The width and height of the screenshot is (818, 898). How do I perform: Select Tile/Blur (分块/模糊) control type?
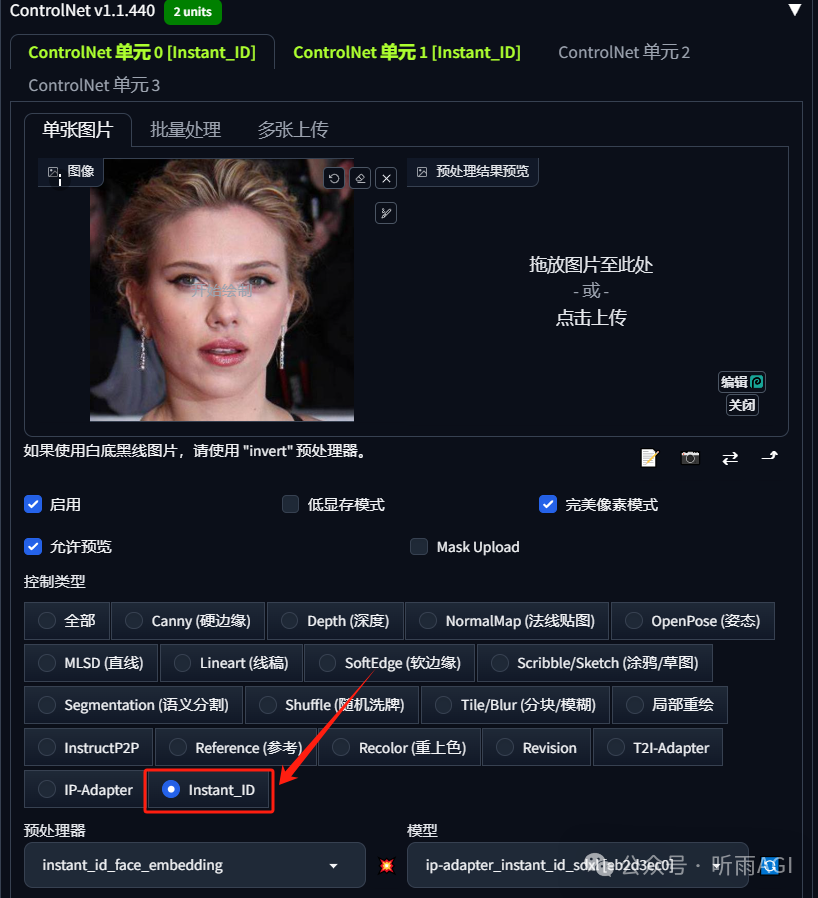point(516,705)
